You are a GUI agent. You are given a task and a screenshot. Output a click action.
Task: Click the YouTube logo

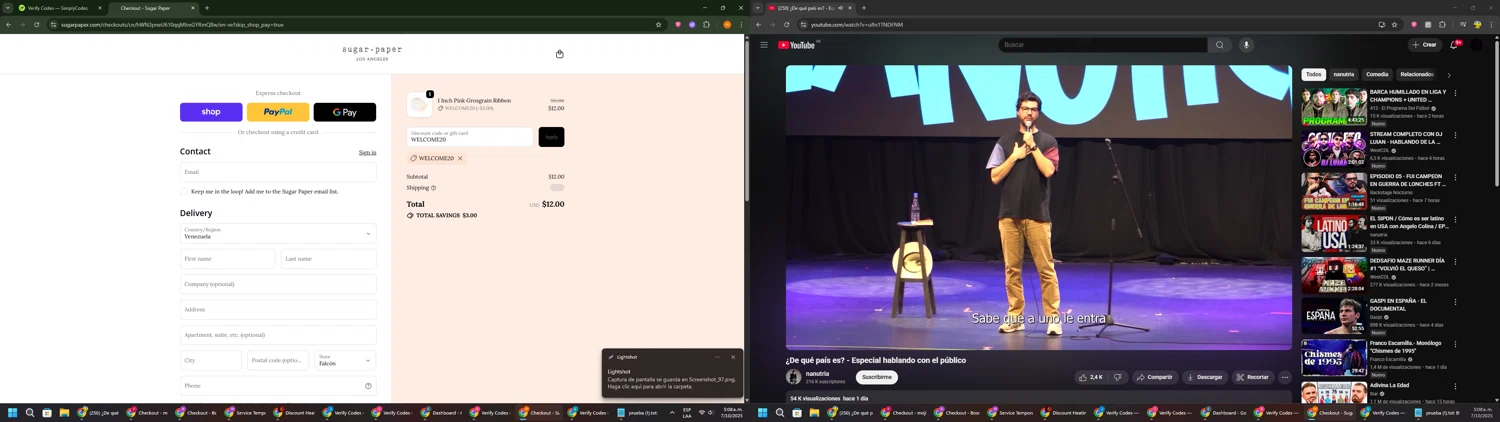tap(797, 45)
